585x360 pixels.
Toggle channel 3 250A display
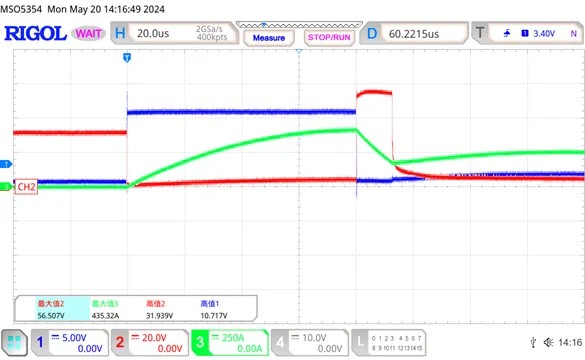230,342
